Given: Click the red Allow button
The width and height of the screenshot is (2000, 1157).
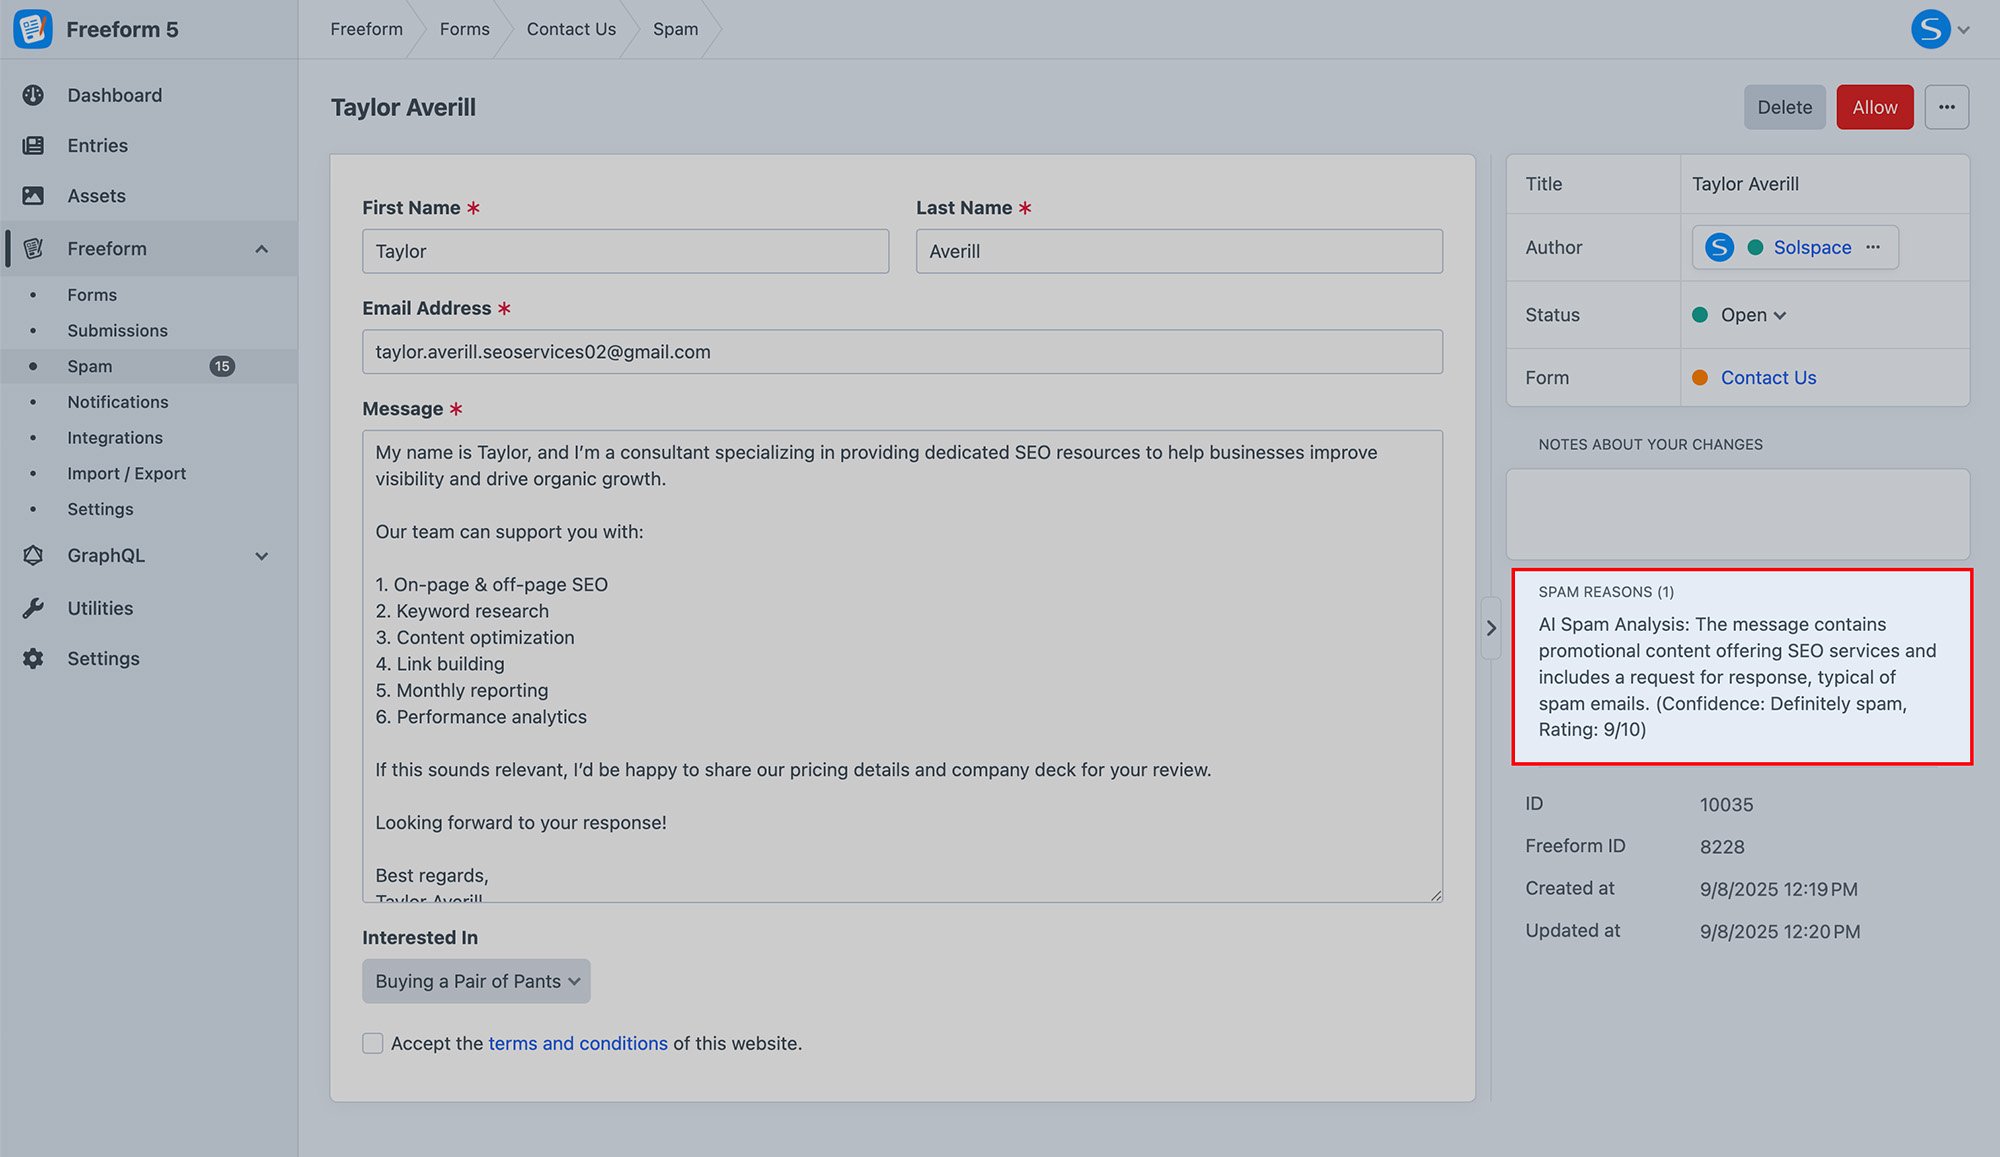Looking at the screenshot, I should point(1874,107).
